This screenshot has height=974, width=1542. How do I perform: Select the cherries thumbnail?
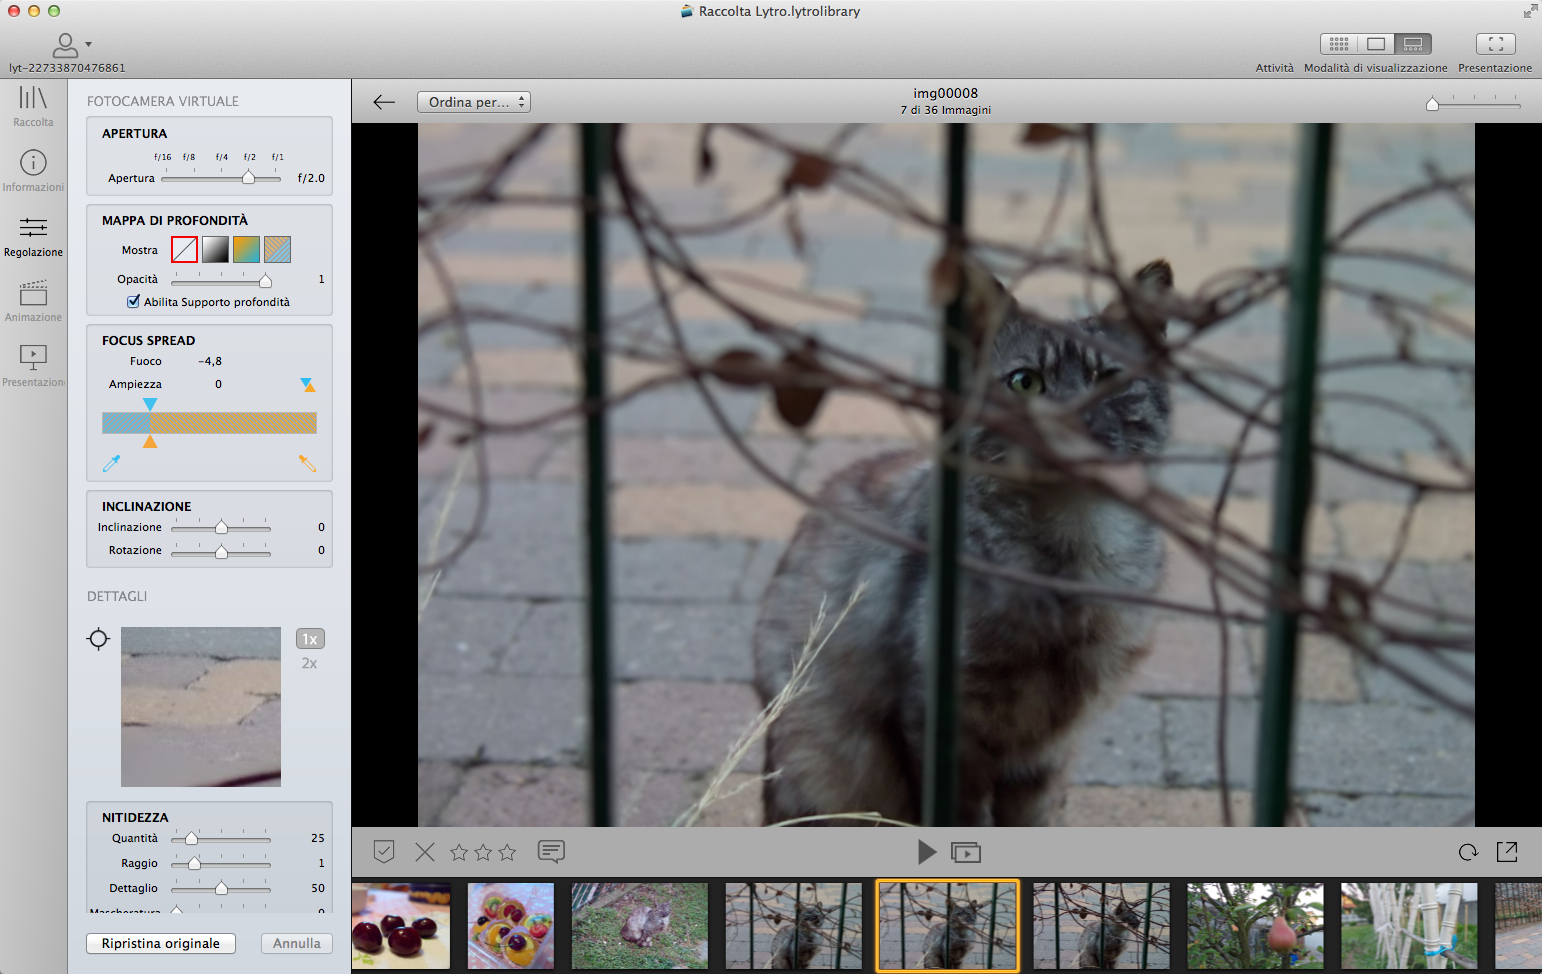401,926
